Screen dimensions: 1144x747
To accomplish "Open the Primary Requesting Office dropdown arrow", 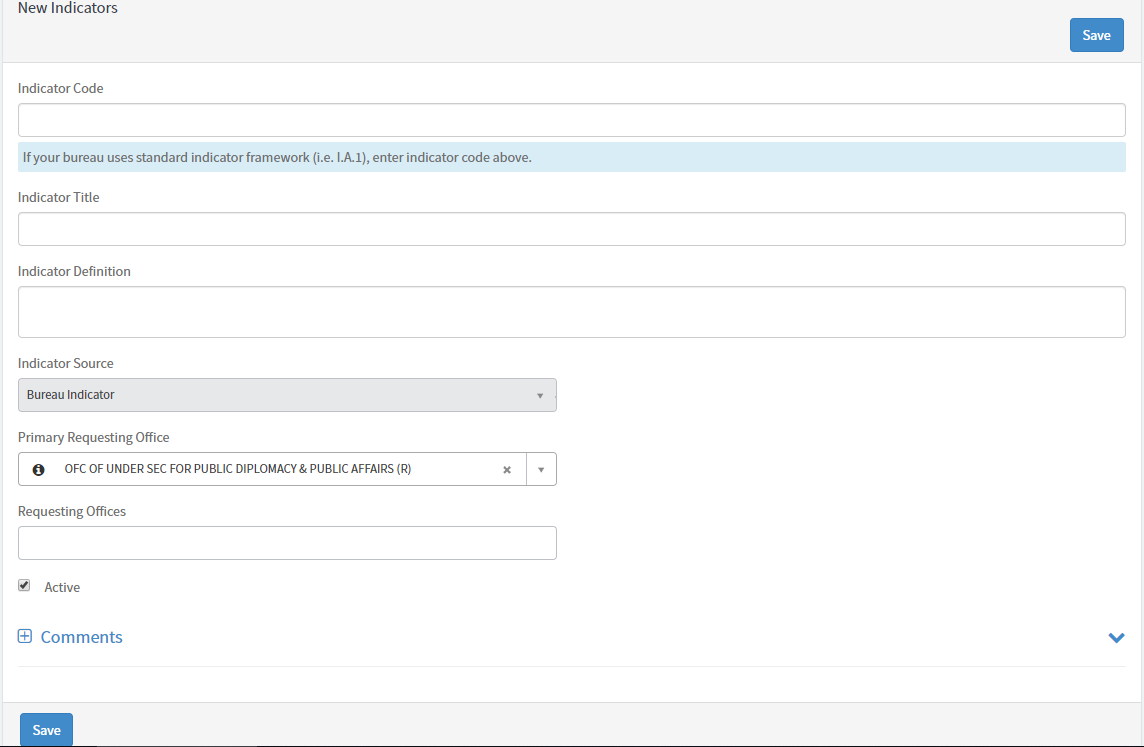I will coord(541,469).
